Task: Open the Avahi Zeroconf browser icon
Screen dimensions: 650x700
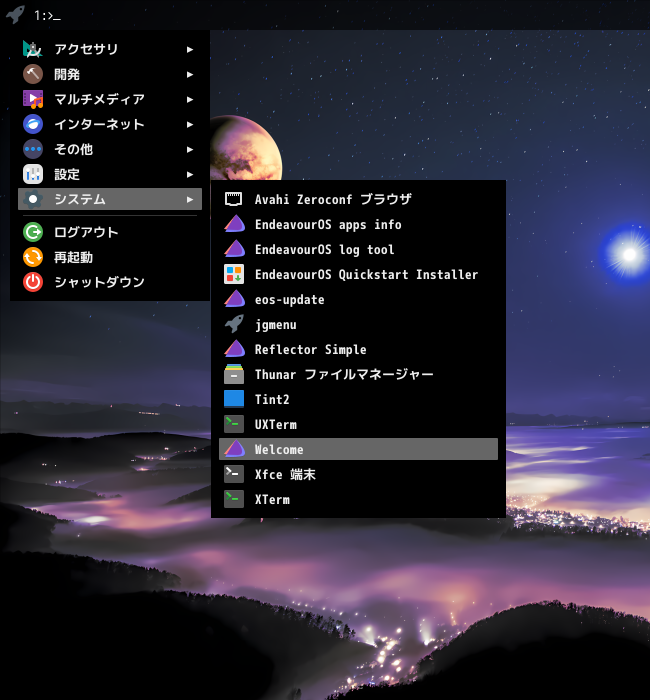Action: 233,199
